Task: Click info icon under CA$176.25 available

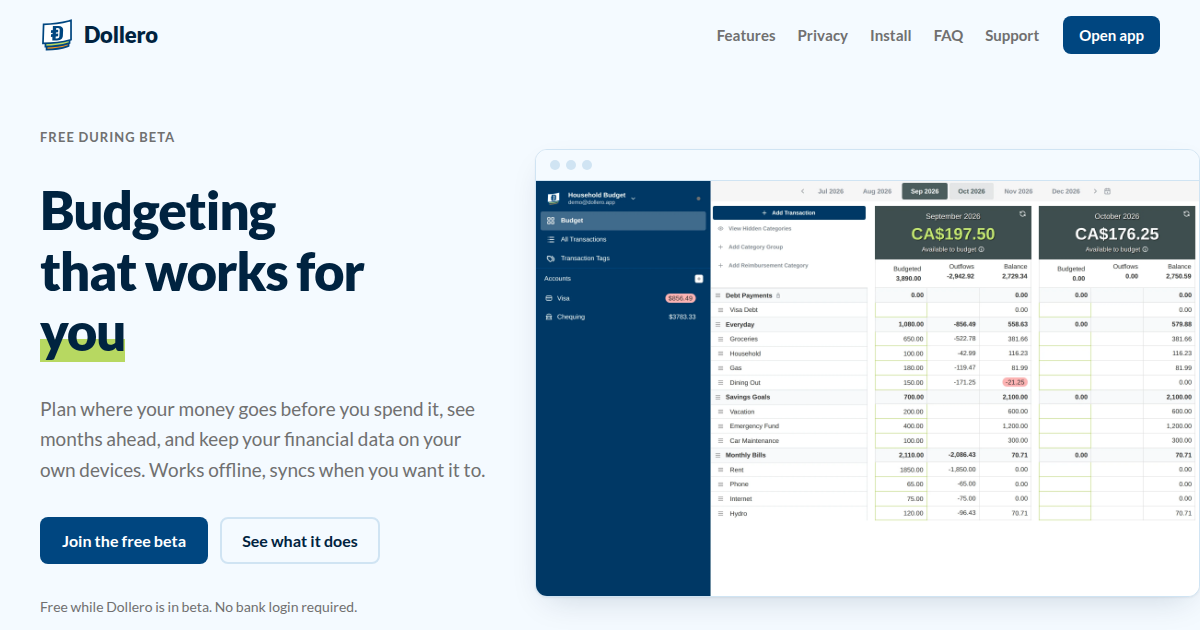Action: (1145, 250)
